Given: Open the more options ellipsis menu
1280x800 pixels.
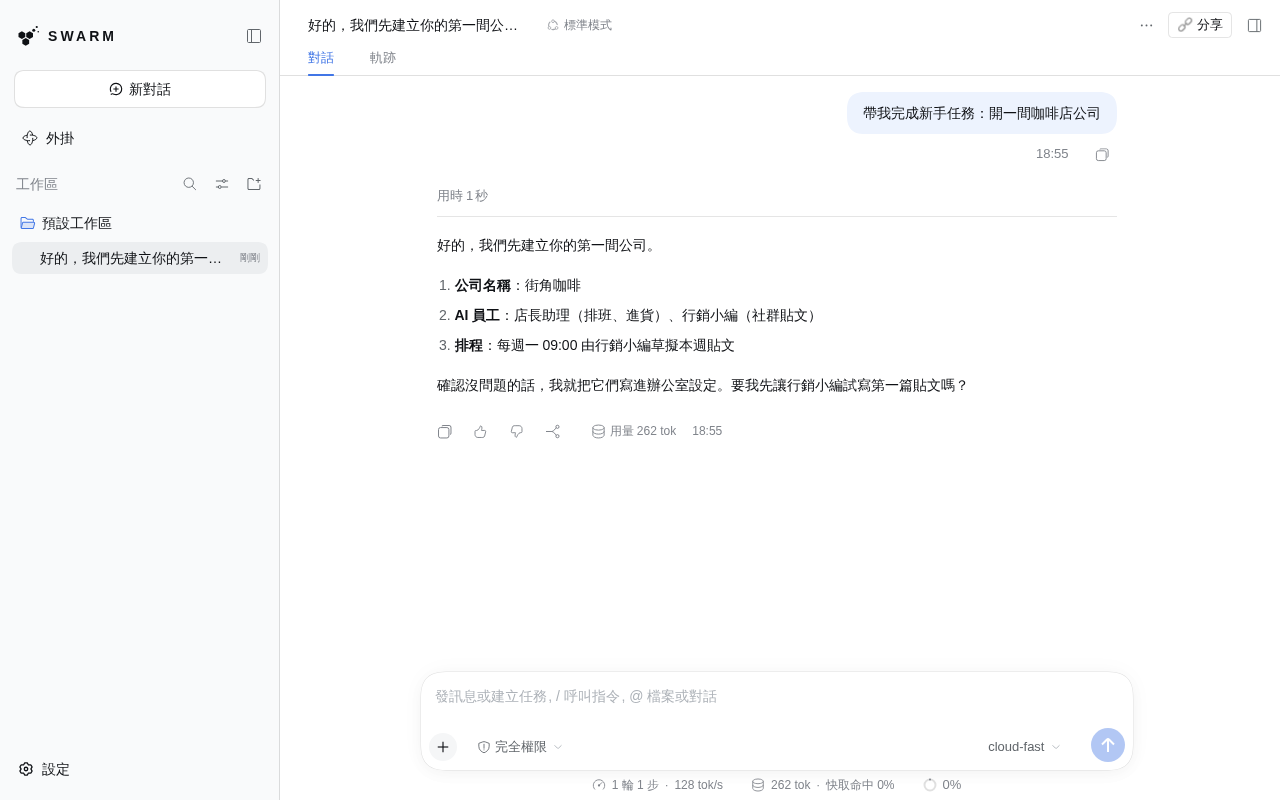Looking at the screenshot, I should click(1146, 25).
